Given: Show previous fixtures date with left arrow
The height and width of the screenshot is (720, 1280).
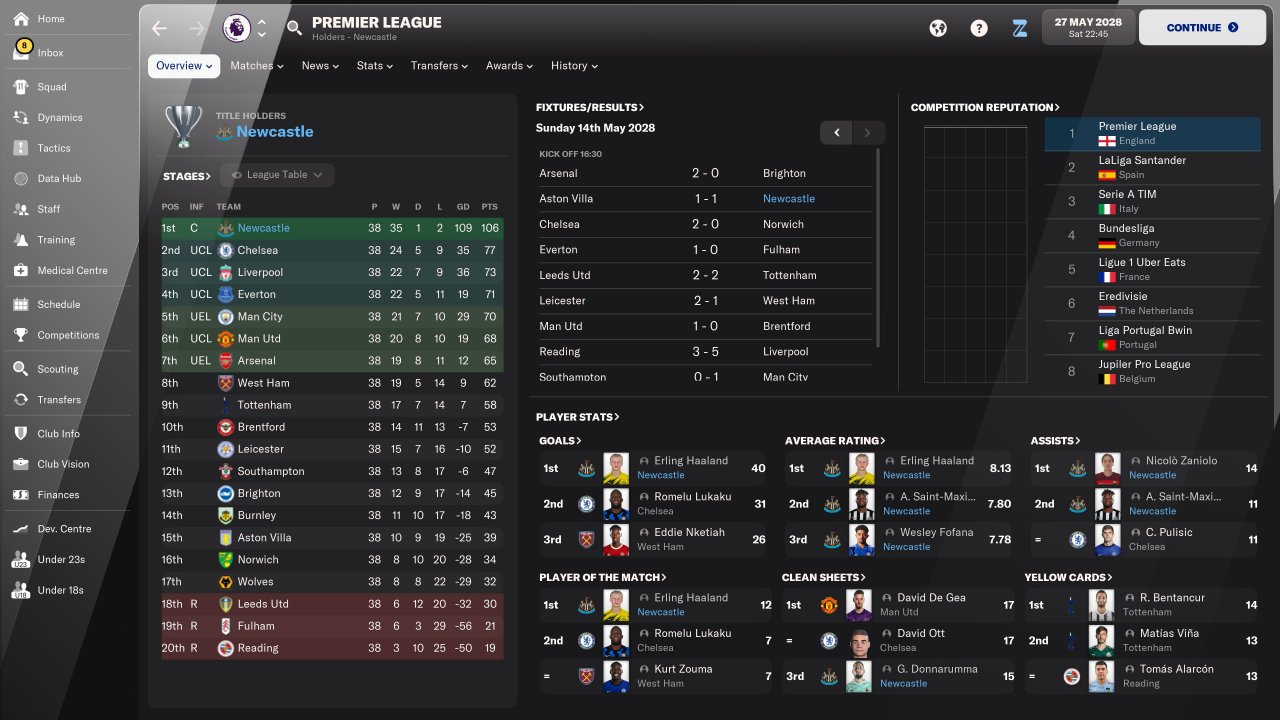Looking at the screenshot, I should 837,132.
